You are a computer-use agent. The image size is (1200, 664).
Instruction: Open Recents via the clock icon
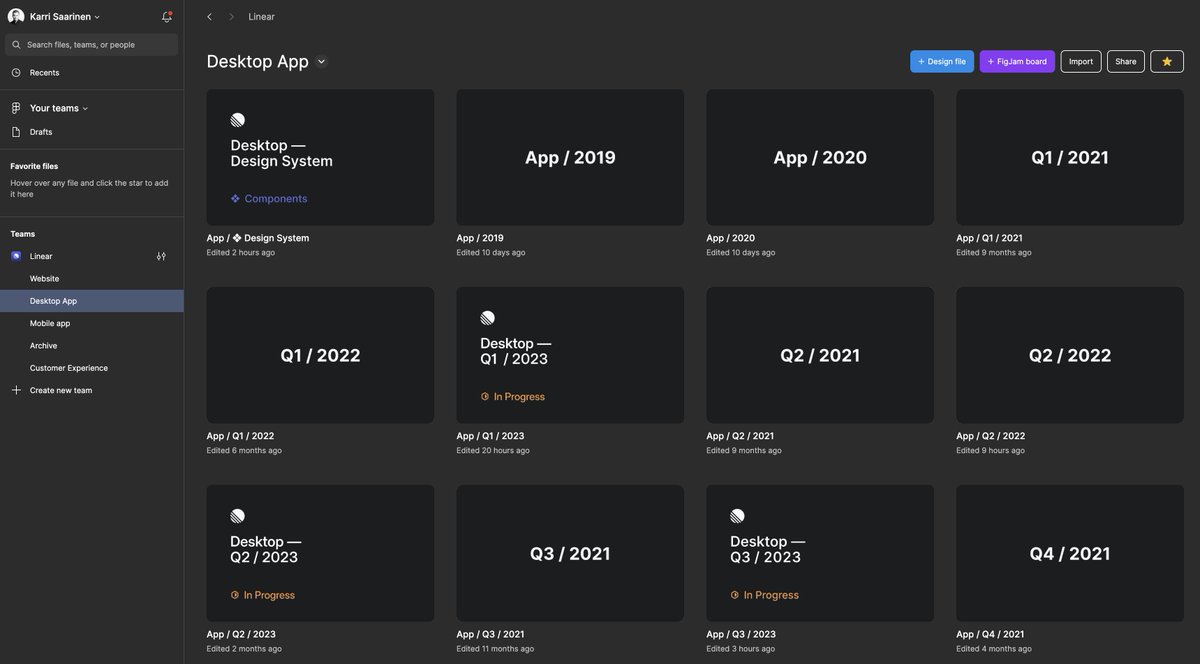pos(16,73)
